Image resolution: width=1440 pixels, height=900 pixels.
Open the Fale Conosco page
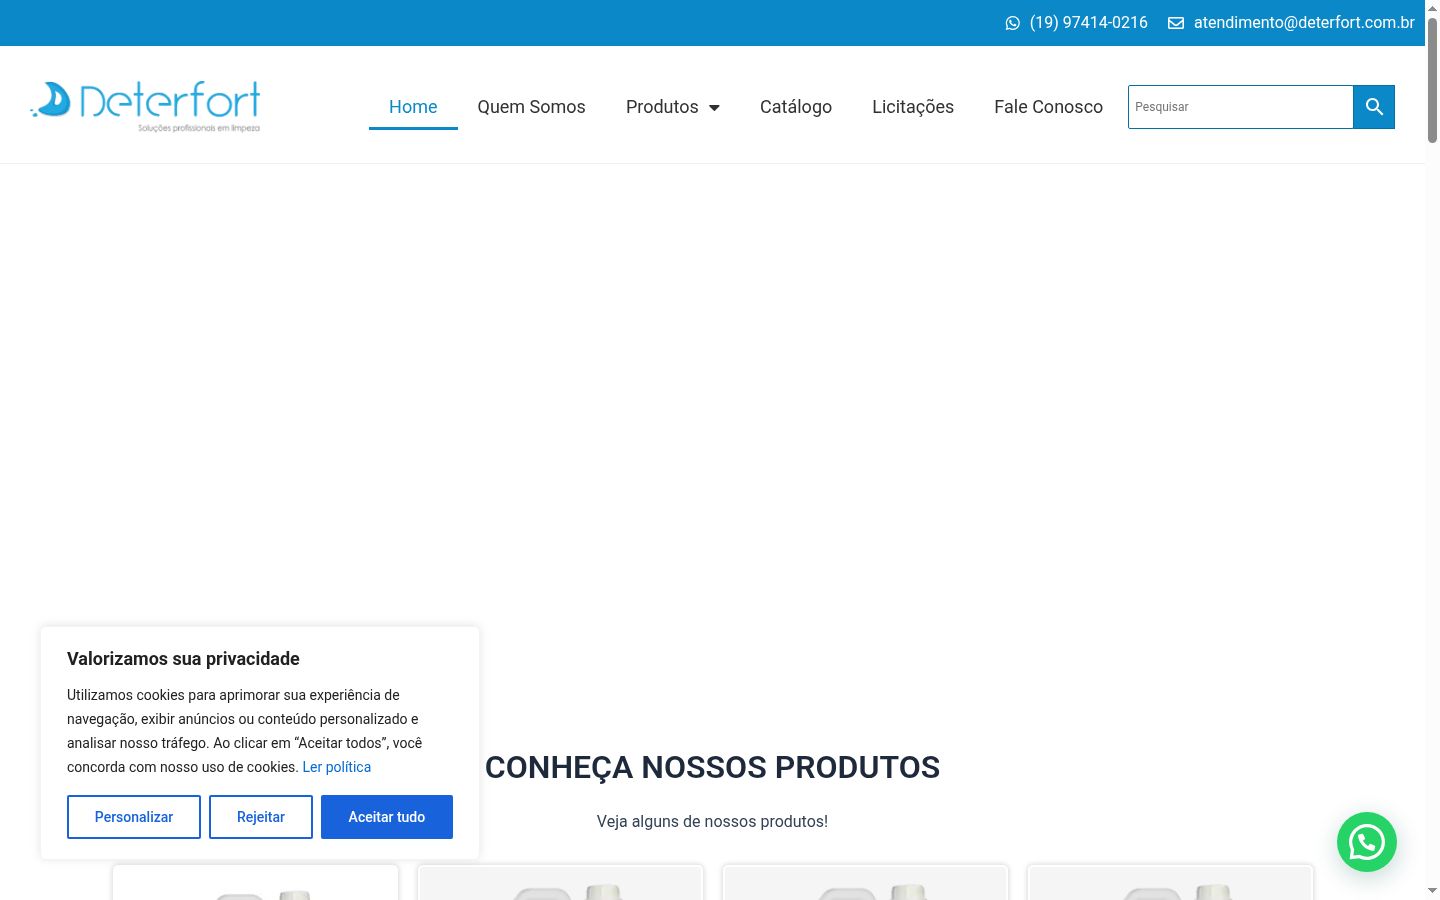[1048, 107]
